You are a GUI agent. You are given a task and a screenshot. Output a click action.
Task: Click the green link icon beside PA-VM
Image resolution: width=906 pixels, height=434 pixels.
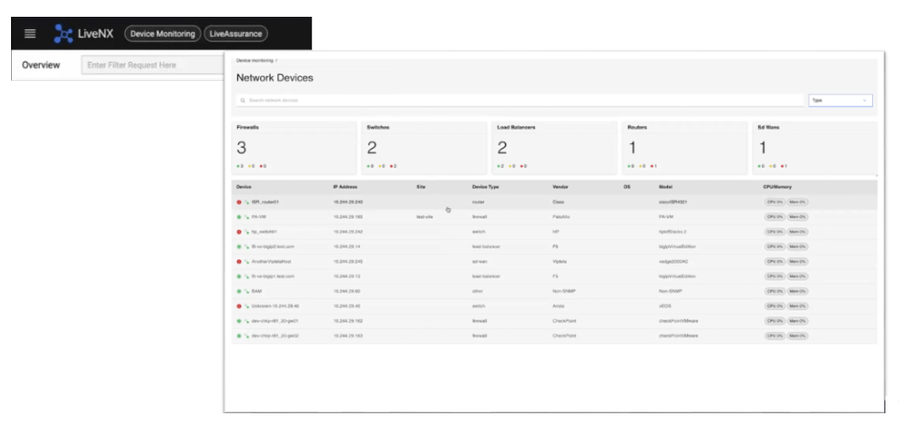pos(247,217)
